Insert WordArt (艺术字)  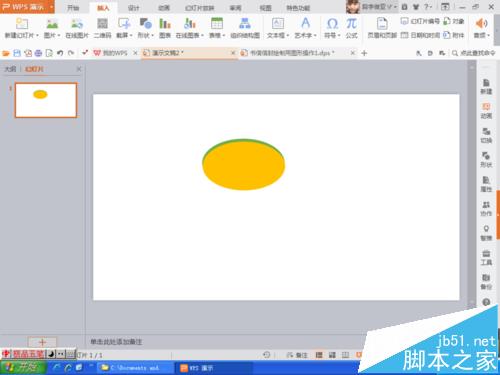coord(305,28)
